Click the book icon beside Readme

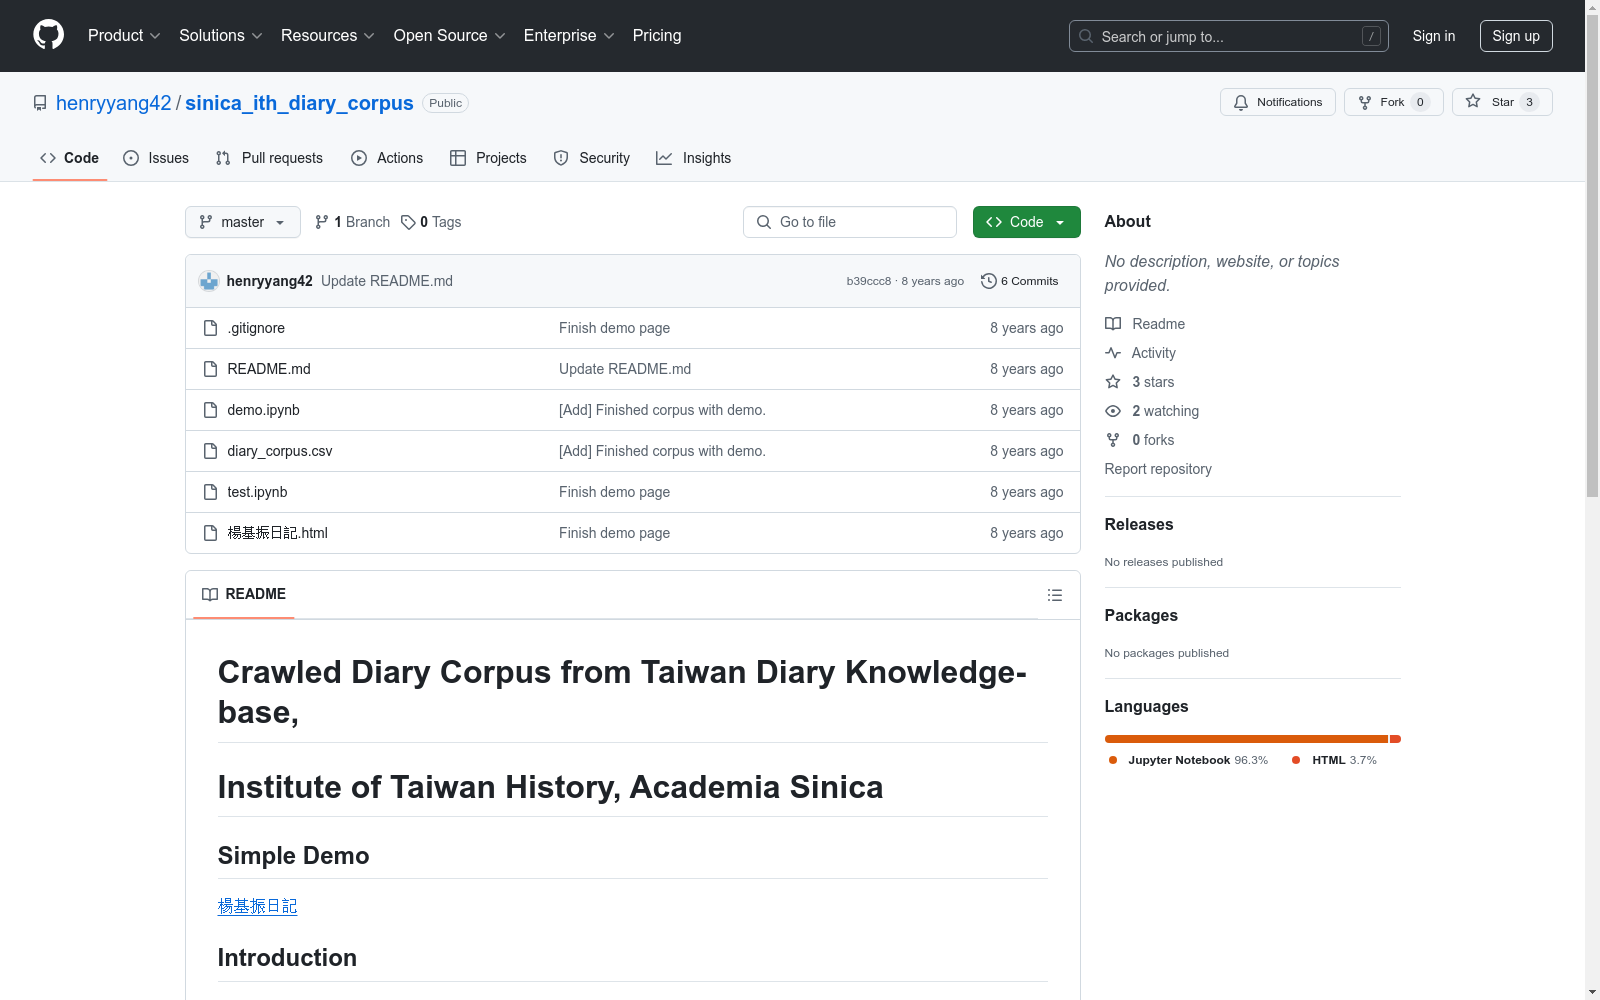pos(1113,324)
